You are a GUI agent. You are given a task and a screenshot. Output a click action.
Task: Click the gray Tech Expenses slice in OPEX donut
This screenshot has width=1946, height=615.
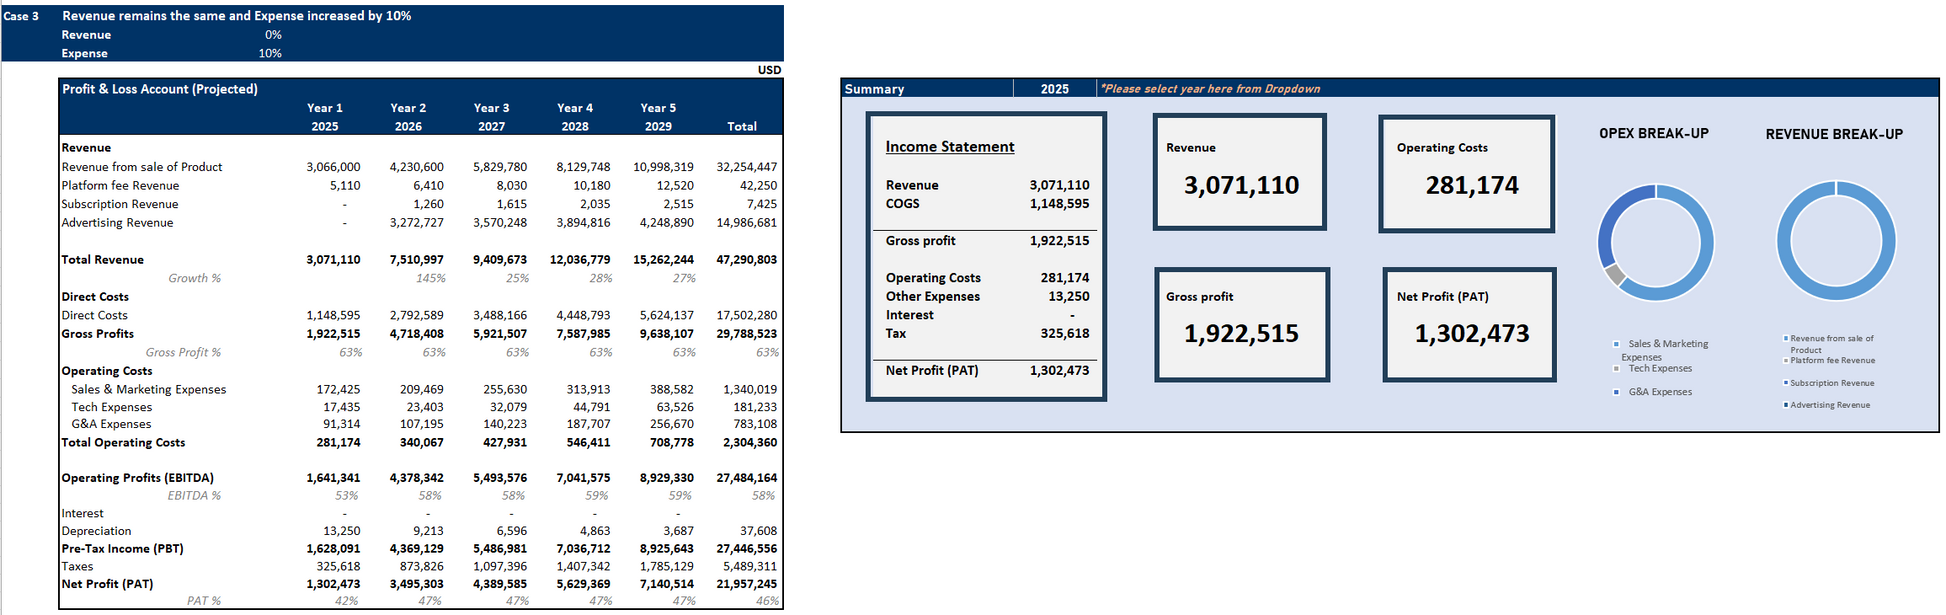pos(1612,274)
